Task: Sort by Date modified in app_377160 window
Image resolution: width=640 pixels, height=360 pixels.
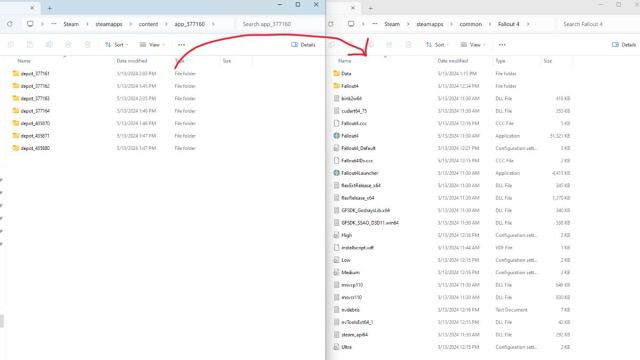Action: tap(132, 61)
